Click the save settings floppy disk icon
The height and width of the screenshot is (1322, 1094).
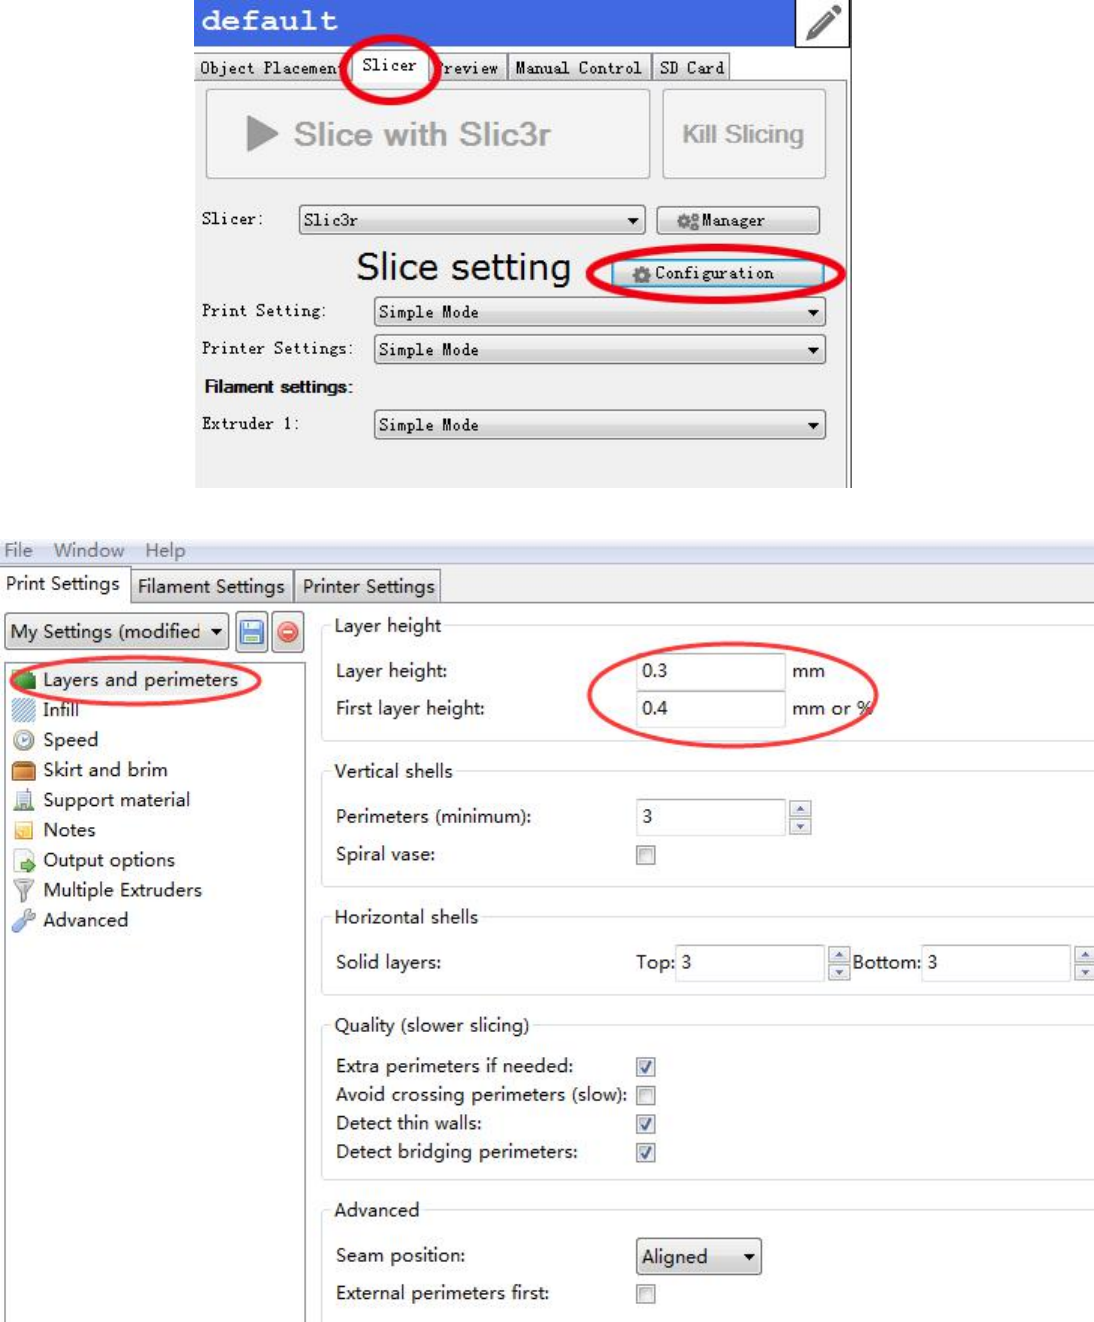click(x=252, y=632)
